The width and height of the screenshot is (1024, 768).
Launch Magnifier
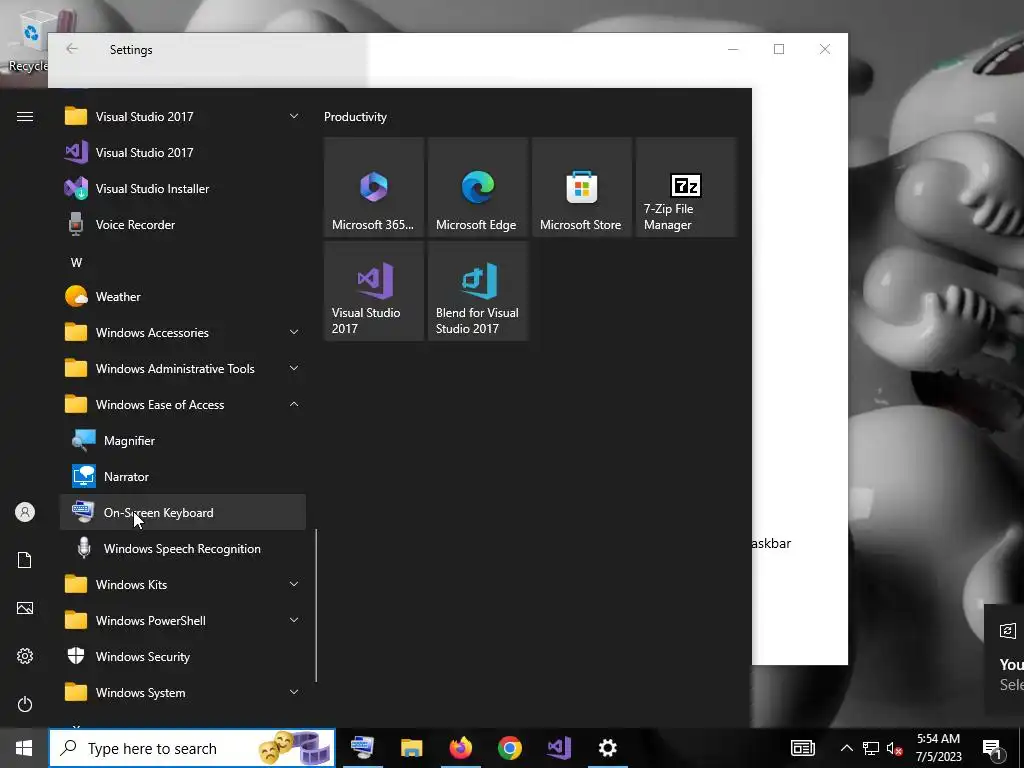point(183,441)
